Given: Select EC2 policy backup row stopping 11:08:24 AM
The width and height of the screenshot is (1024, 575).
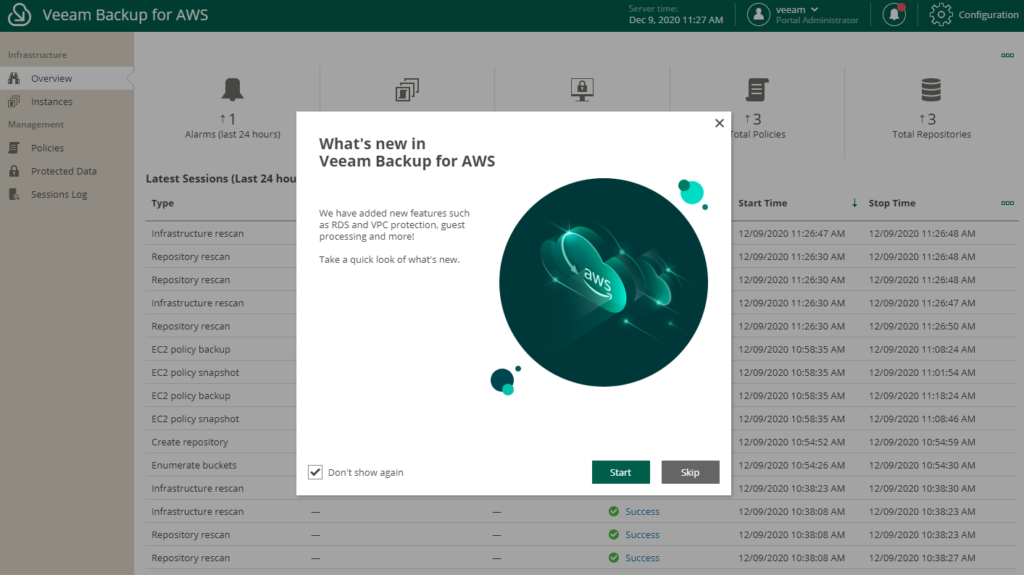Looking at the screenshot, I should (581, 350).
